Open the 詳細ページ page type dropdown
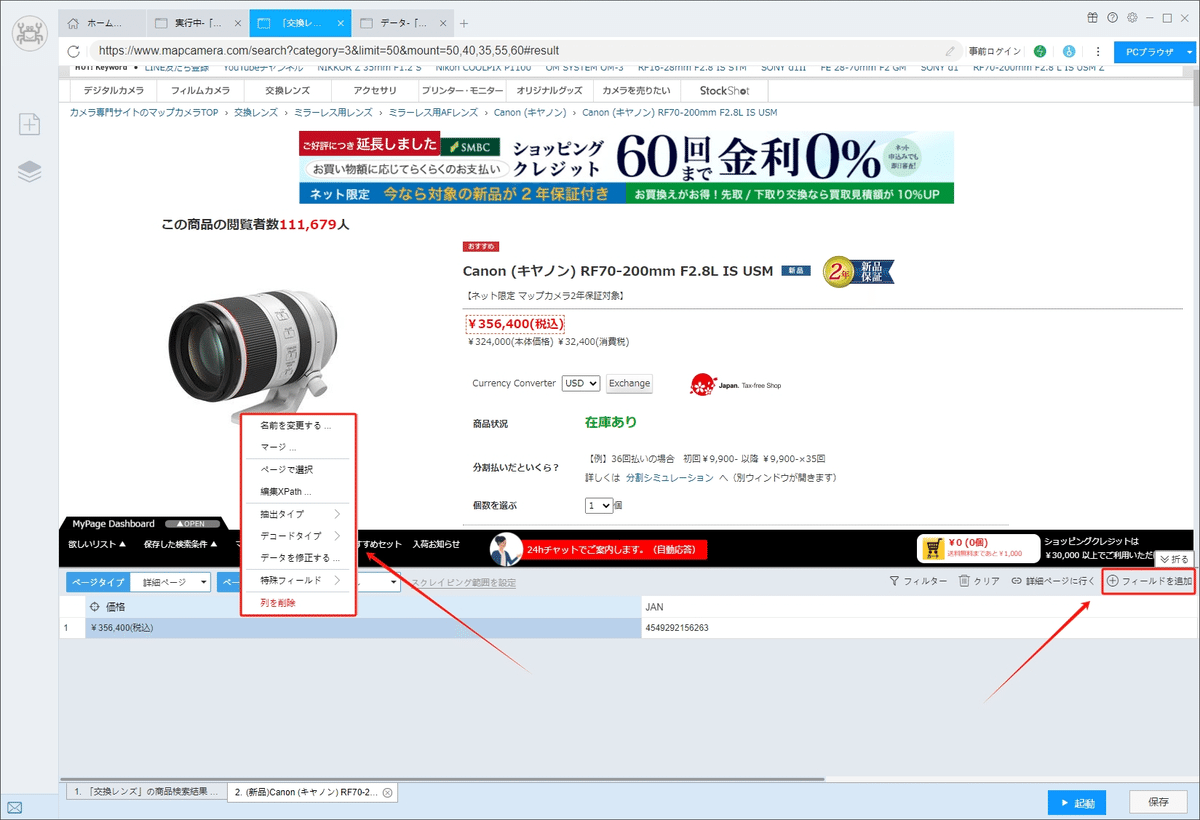Image resolution: width=1200 pixels, height=820 pixels. point(169,581)
